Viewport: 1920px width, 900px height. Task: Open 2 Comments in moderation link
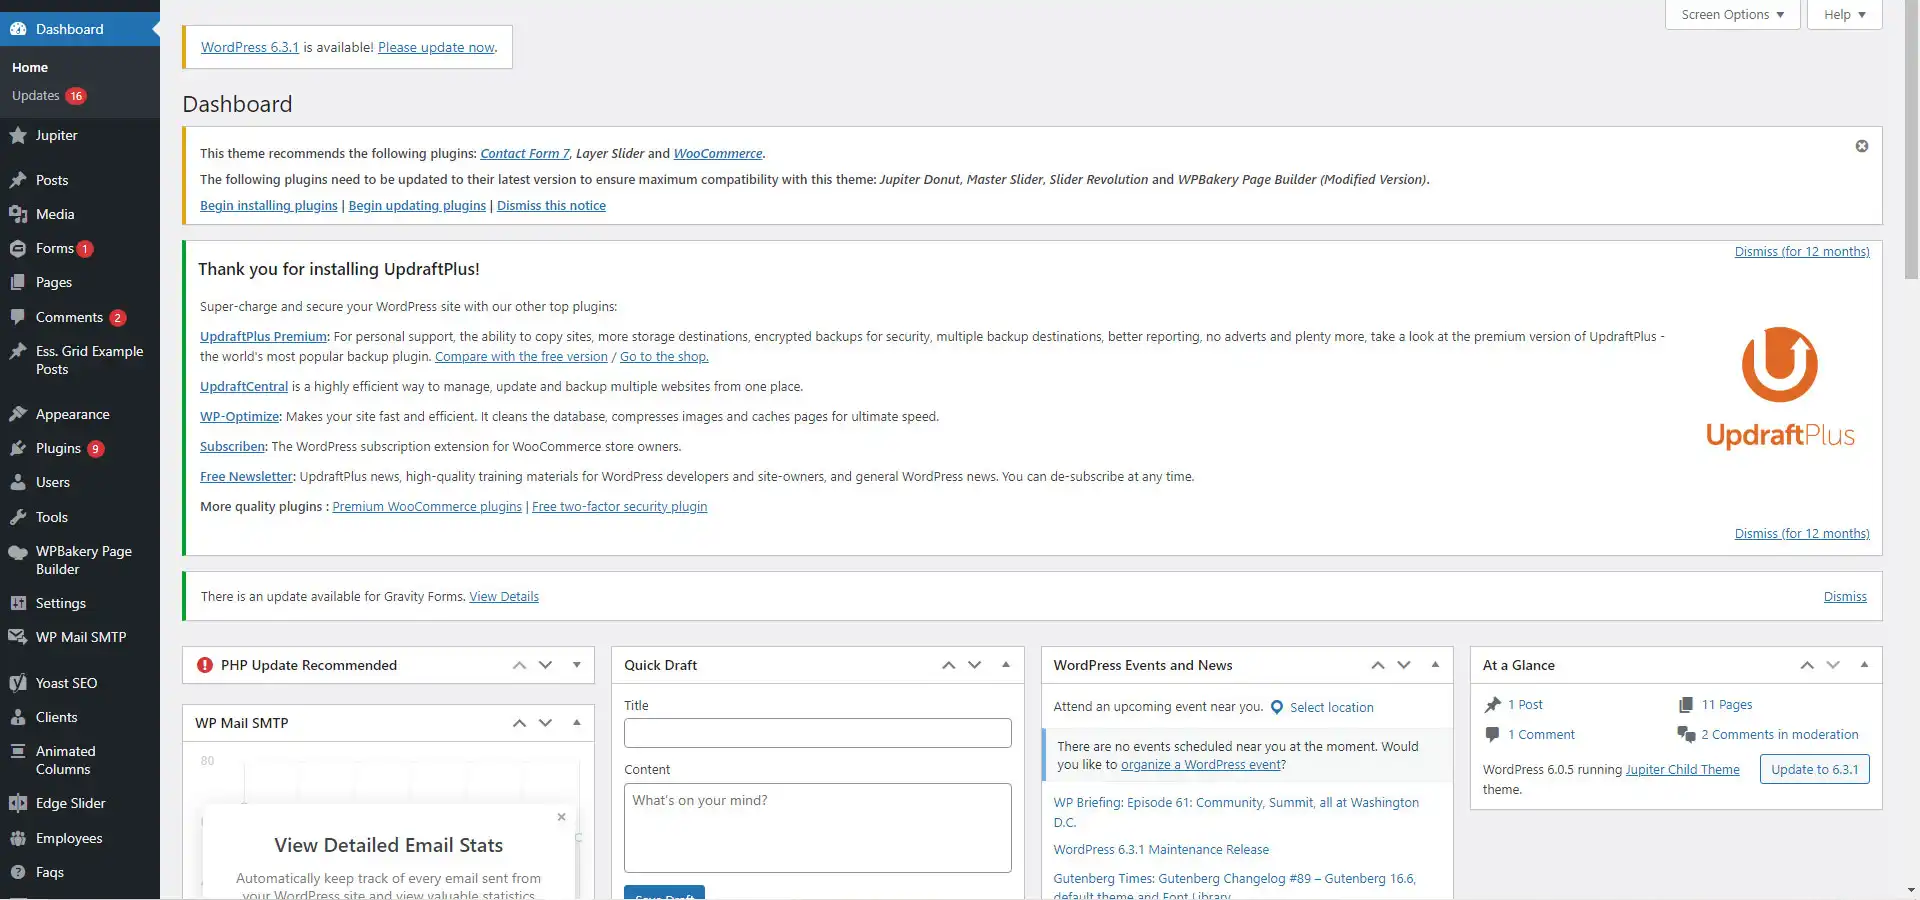(x=1780, y=734)
